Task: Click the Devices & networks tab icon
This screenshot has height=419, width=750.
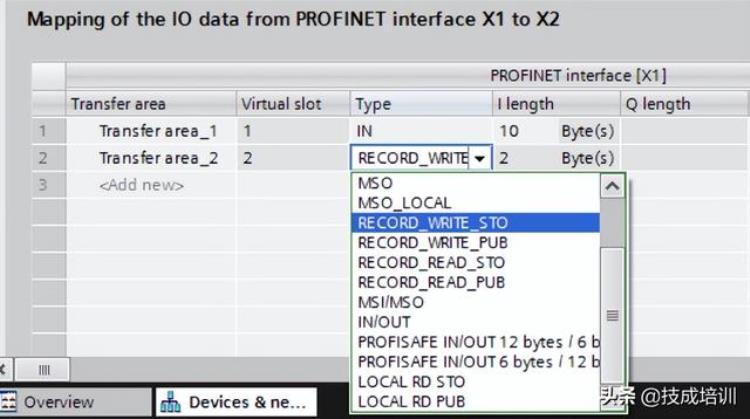Action: 170,402
